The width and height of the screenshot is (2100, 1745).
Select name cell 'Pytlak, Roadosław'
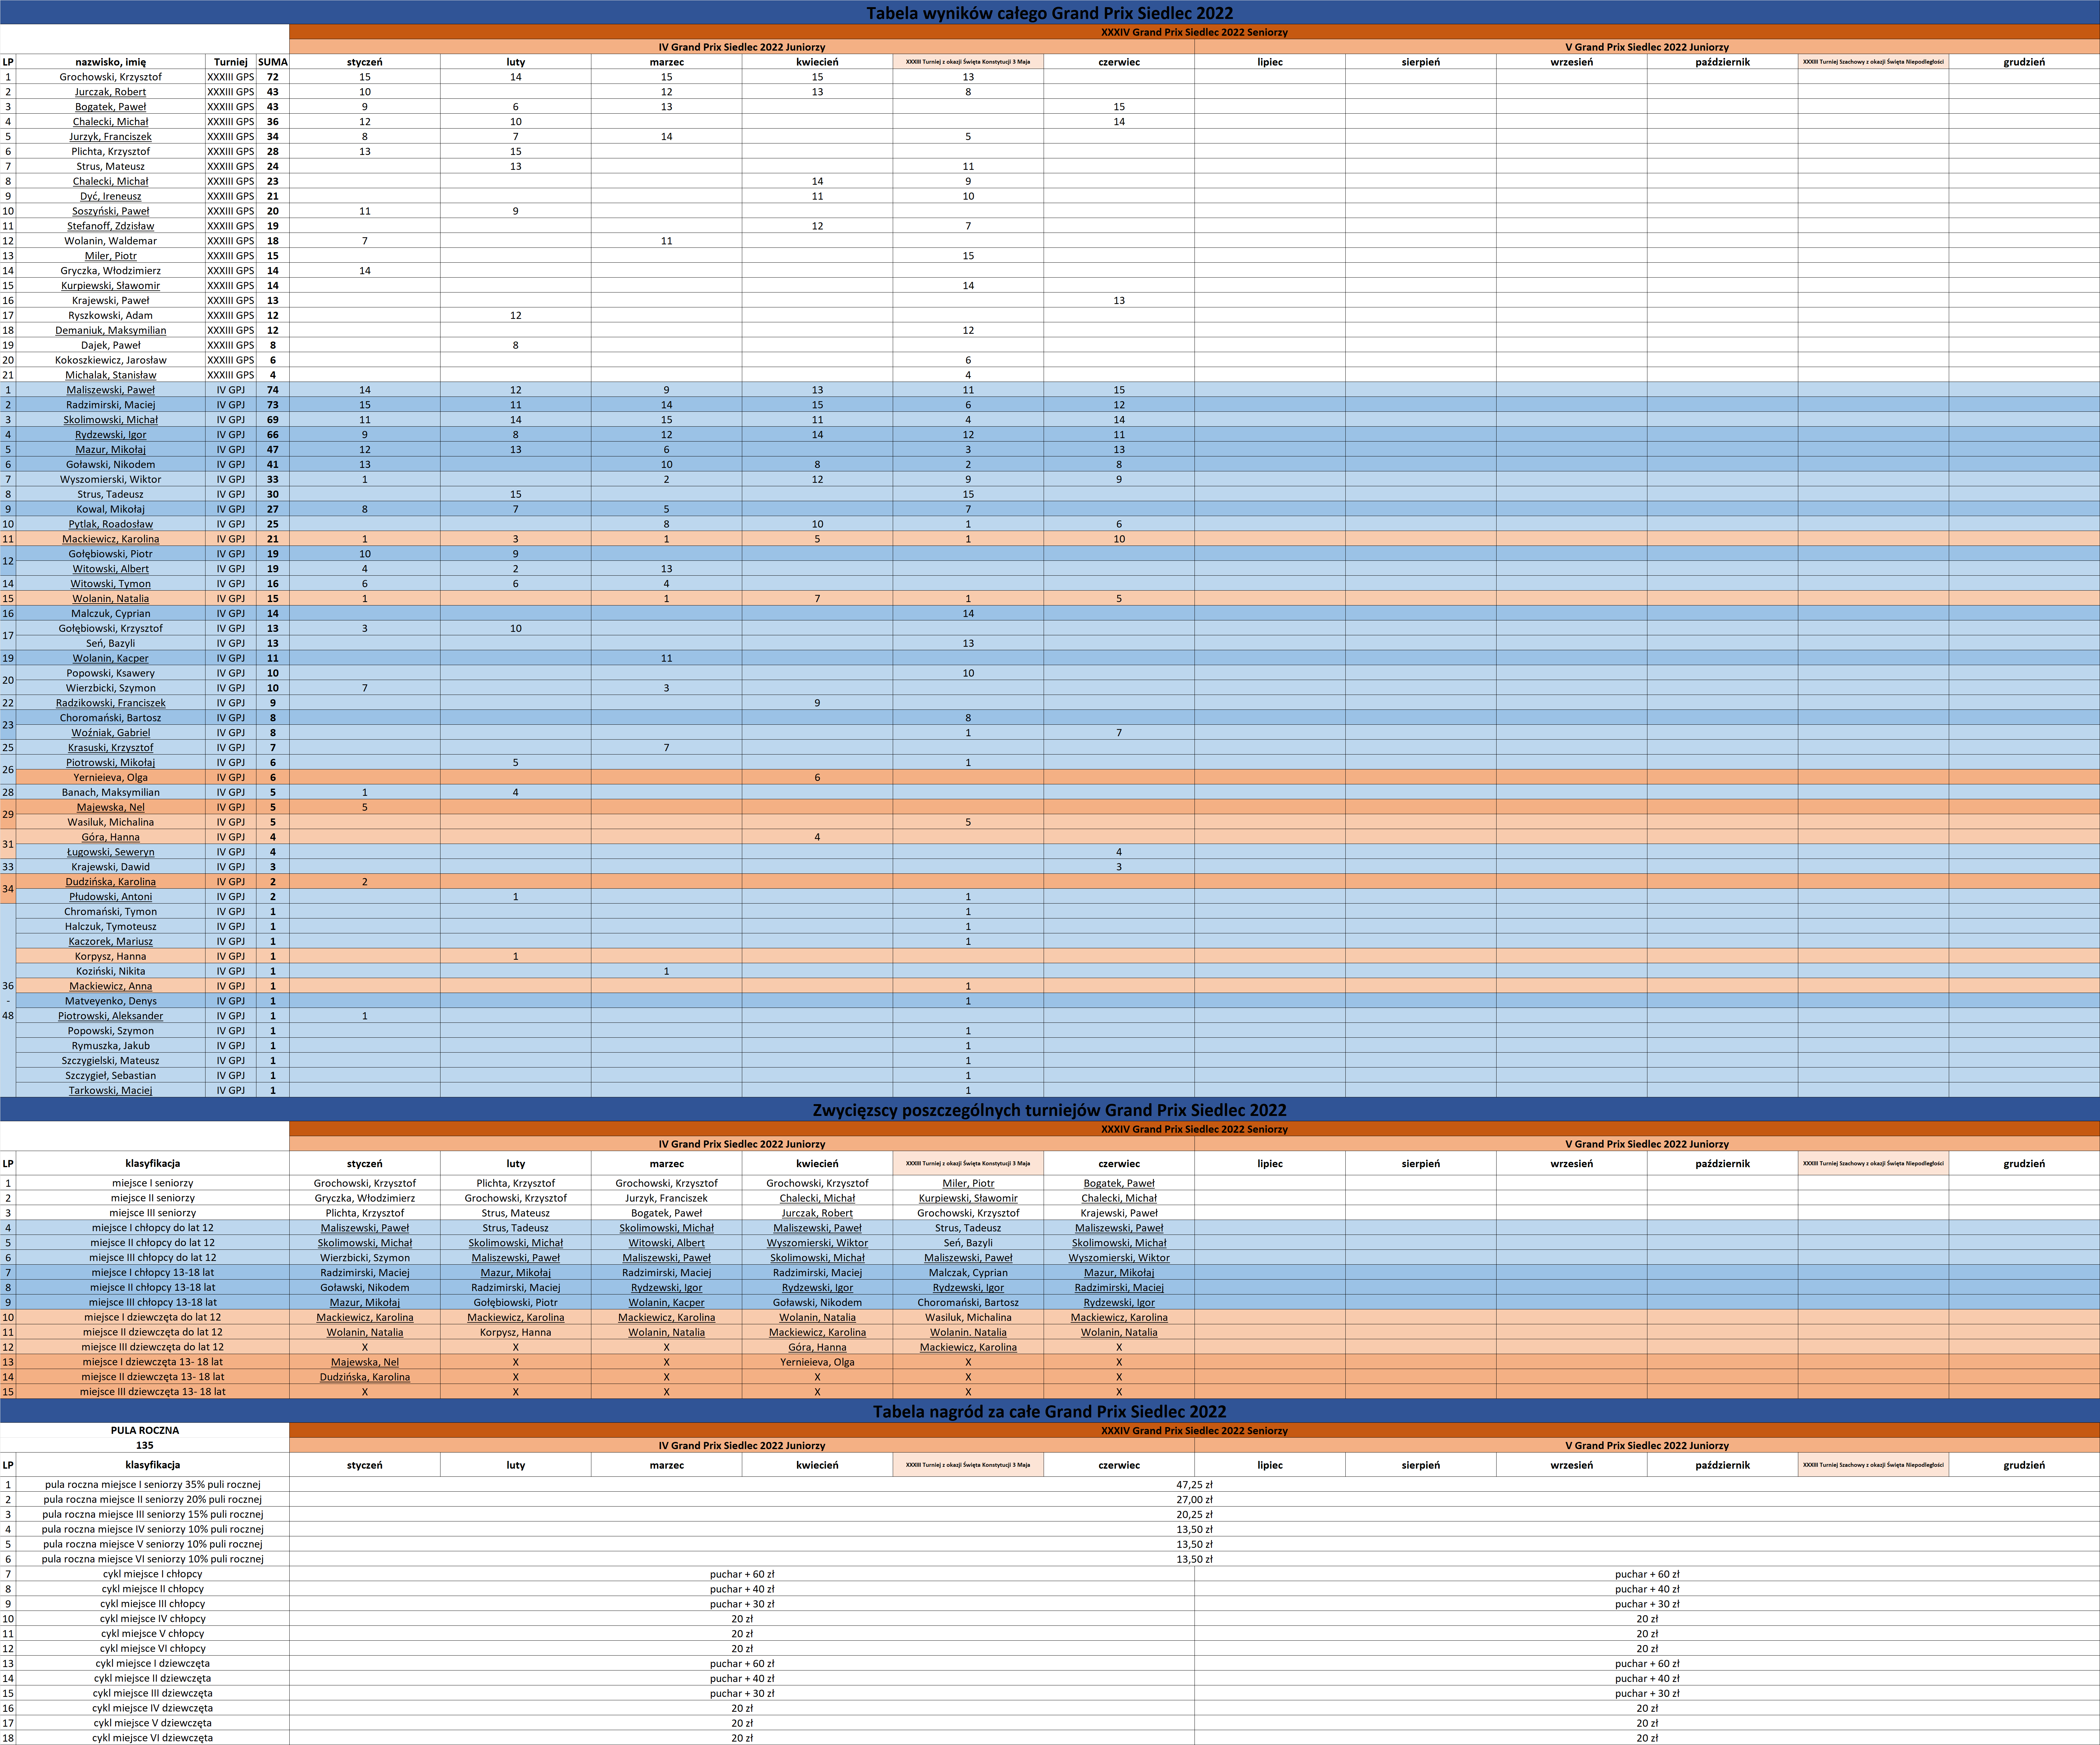coord(110,524)
